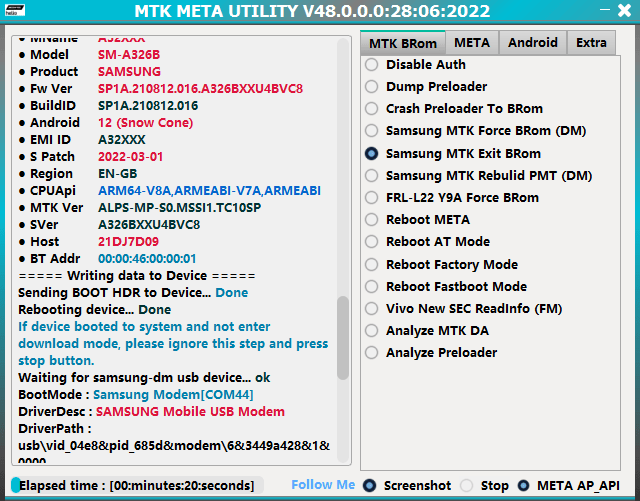Minimize the MTK META Utility window
The height and width of the screenshot is (501, 640).
coord(605,10)
